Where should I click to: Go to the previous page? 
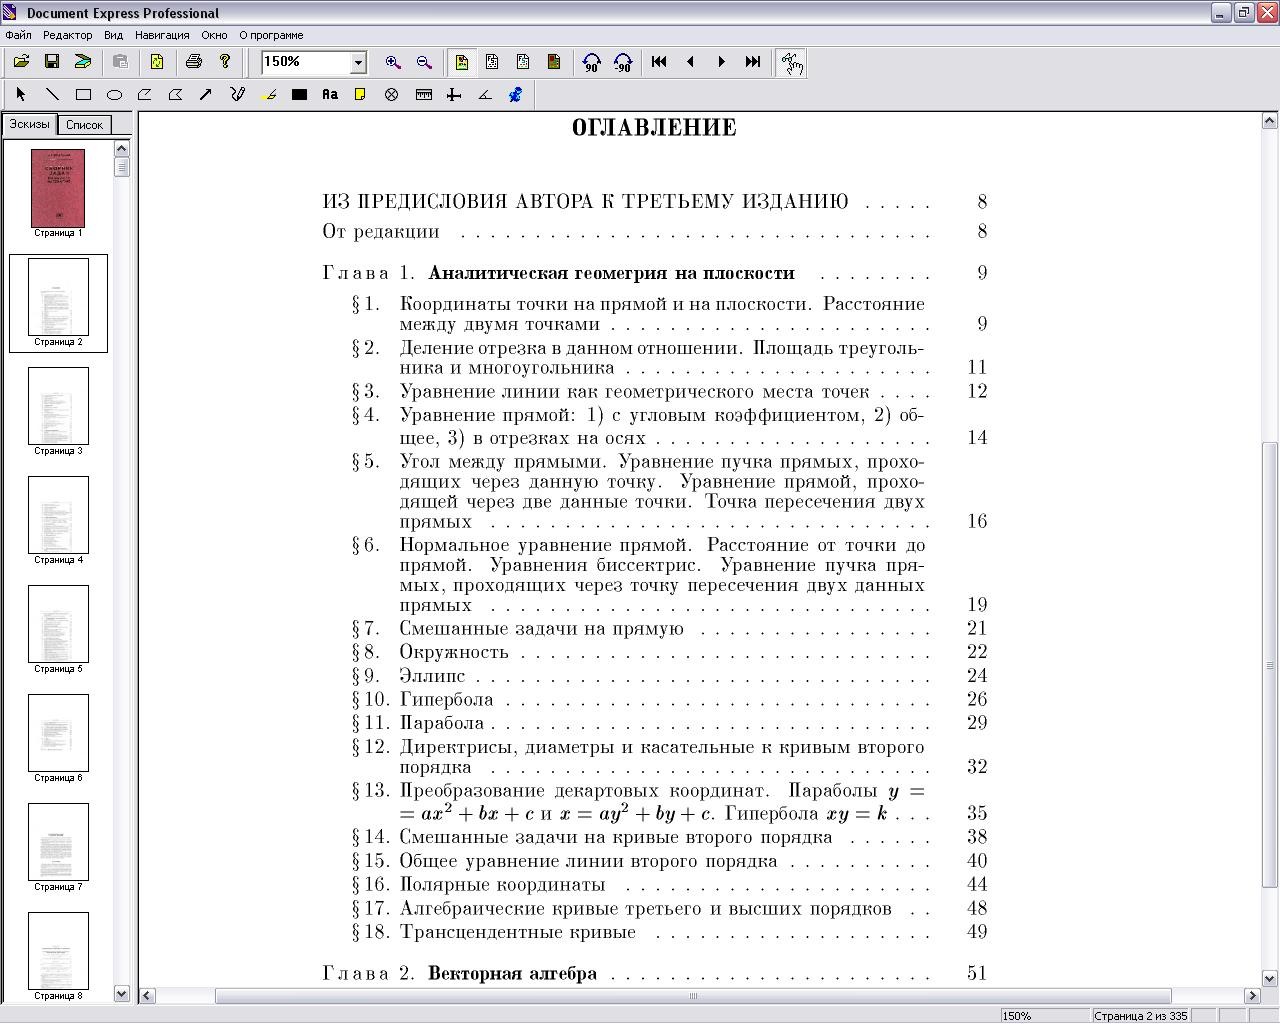pos(690,62)
